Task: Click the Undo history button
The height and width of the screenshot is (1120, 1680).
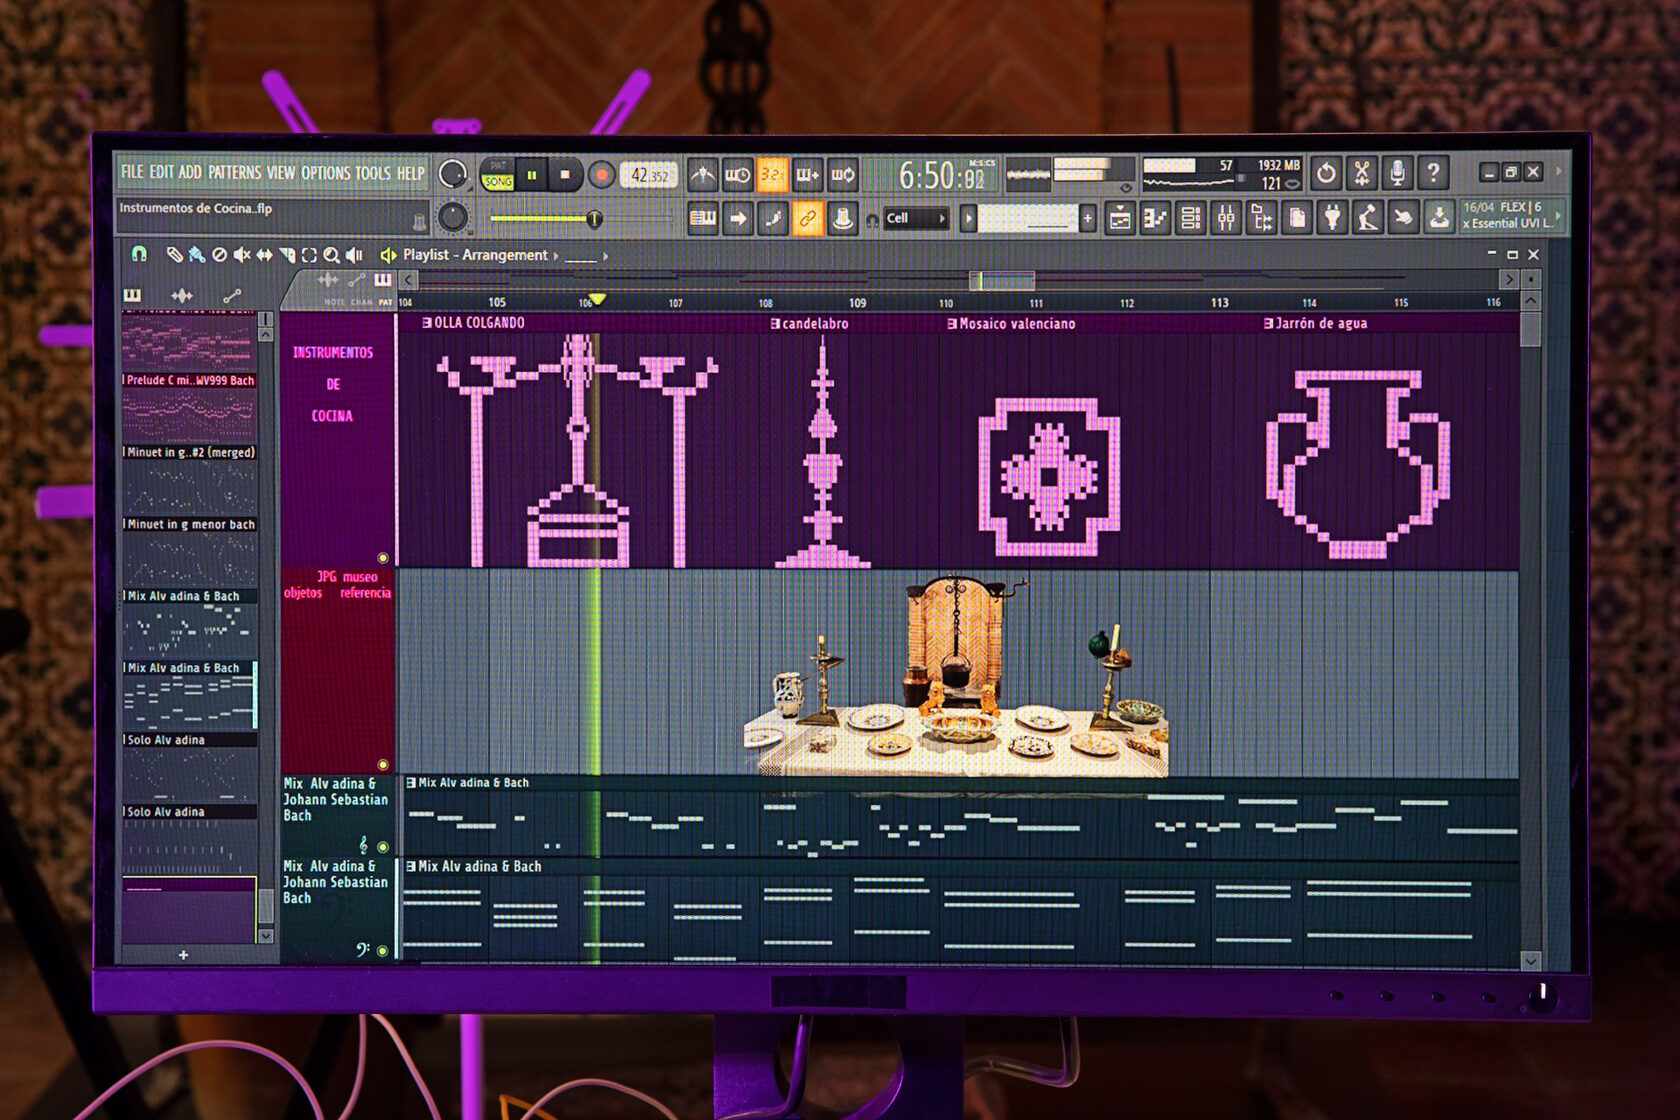Action: coord(1325,174)
